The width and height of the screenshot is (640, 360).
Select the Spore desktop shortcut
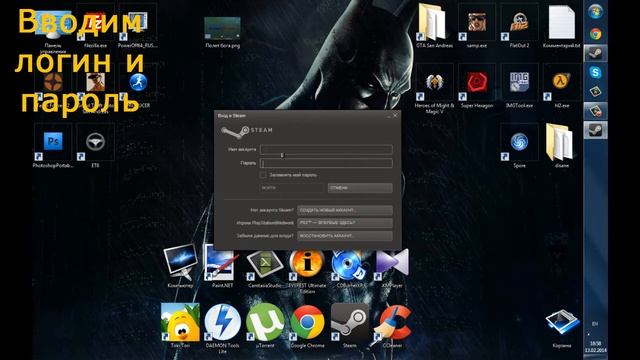519,146
